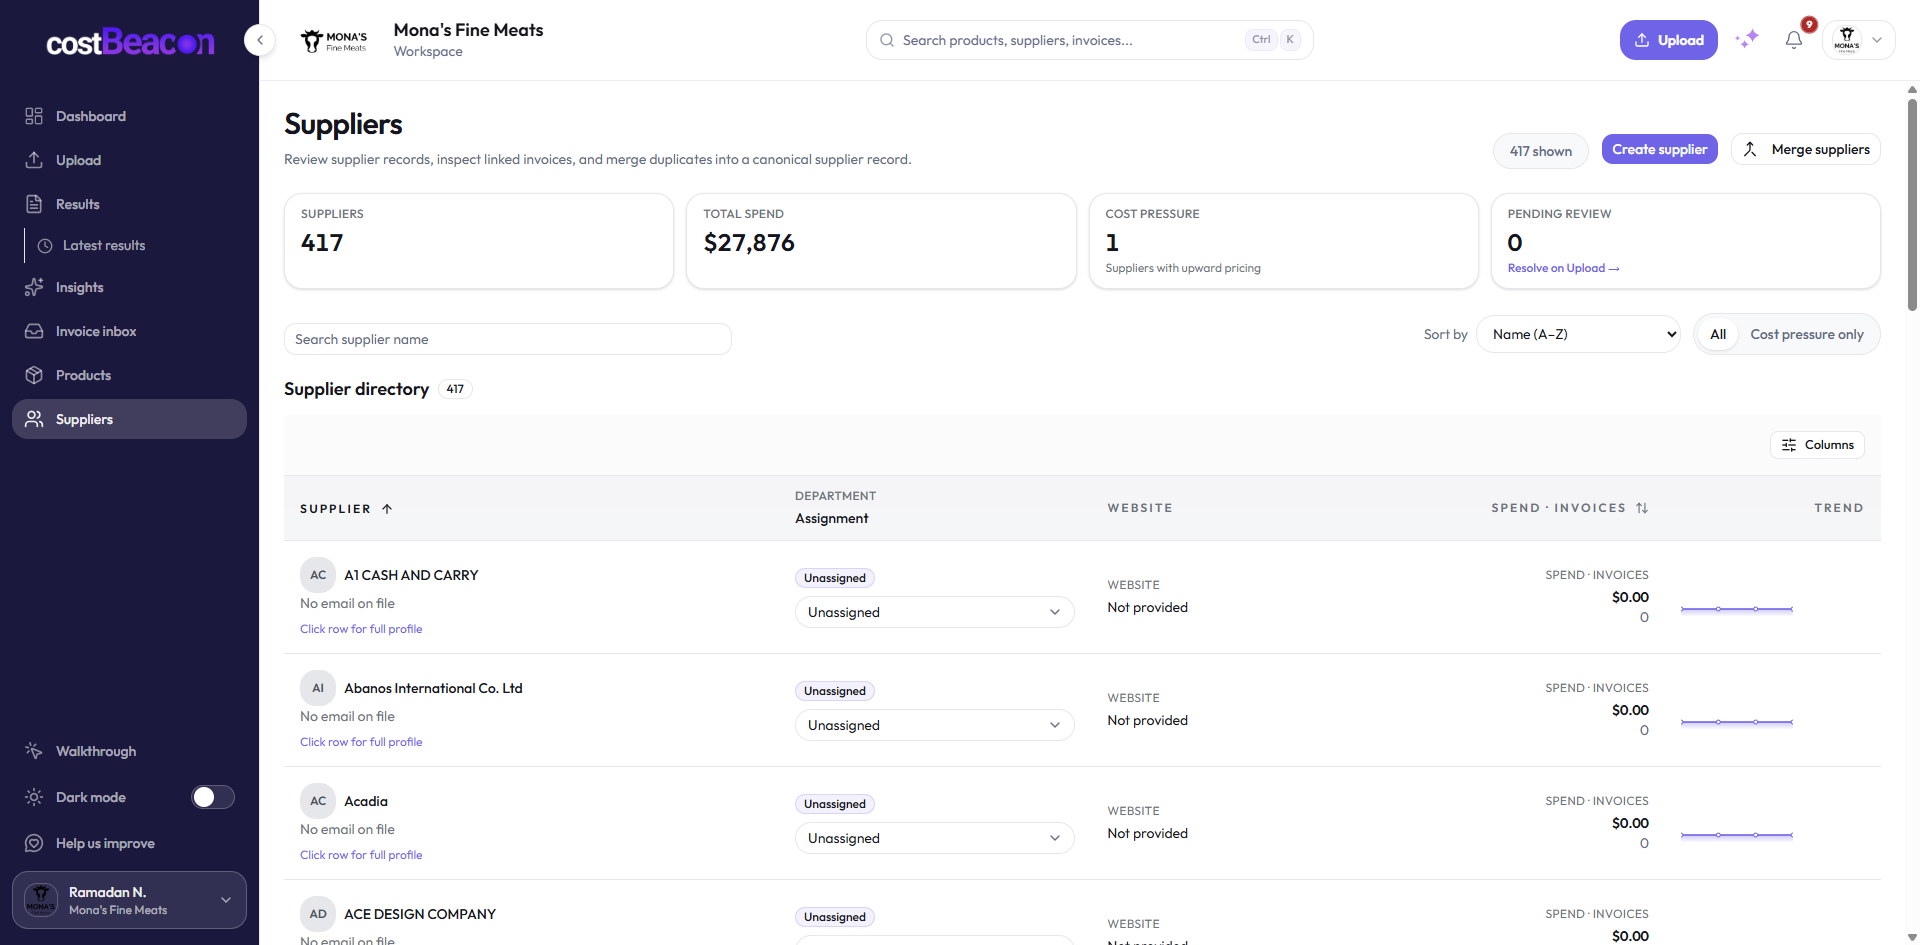
Task: Sort by the Supplier column arrow icon
Action: point(387,509)
